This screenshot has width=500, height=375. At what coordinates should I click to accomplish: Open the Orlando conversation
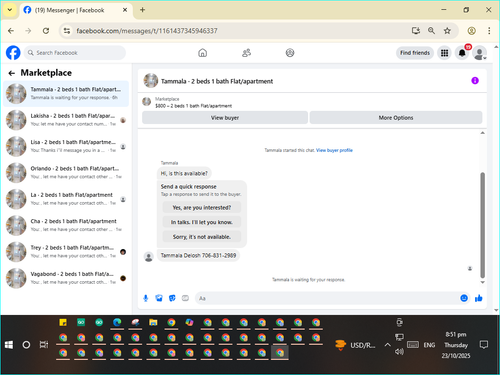click(x=66, y=173)
